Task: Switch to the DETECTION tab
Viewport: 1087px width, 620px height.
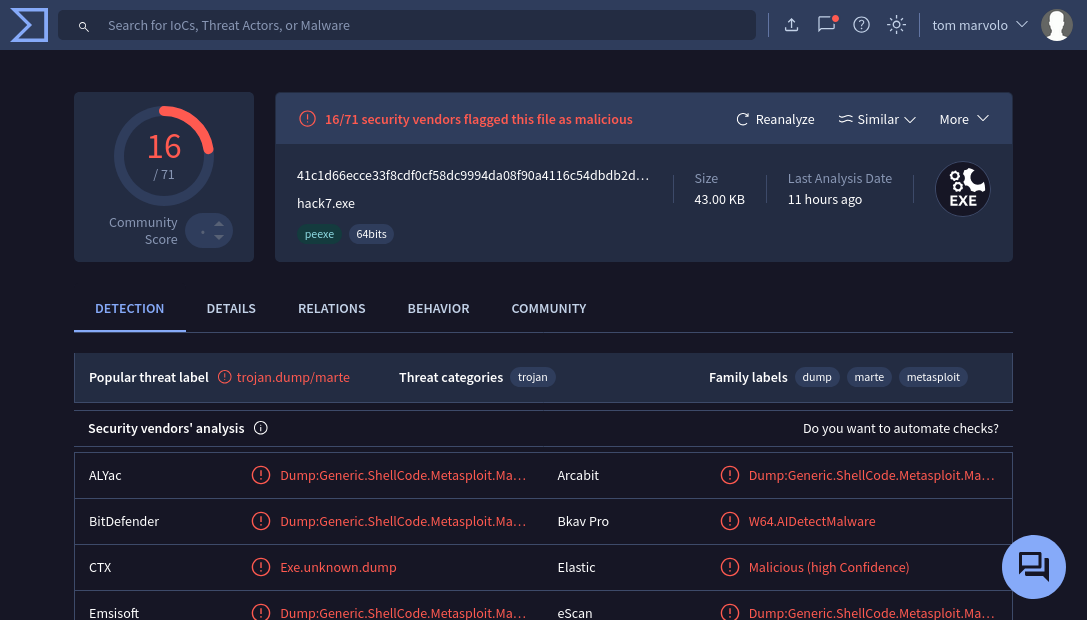Action: (130, 309)
